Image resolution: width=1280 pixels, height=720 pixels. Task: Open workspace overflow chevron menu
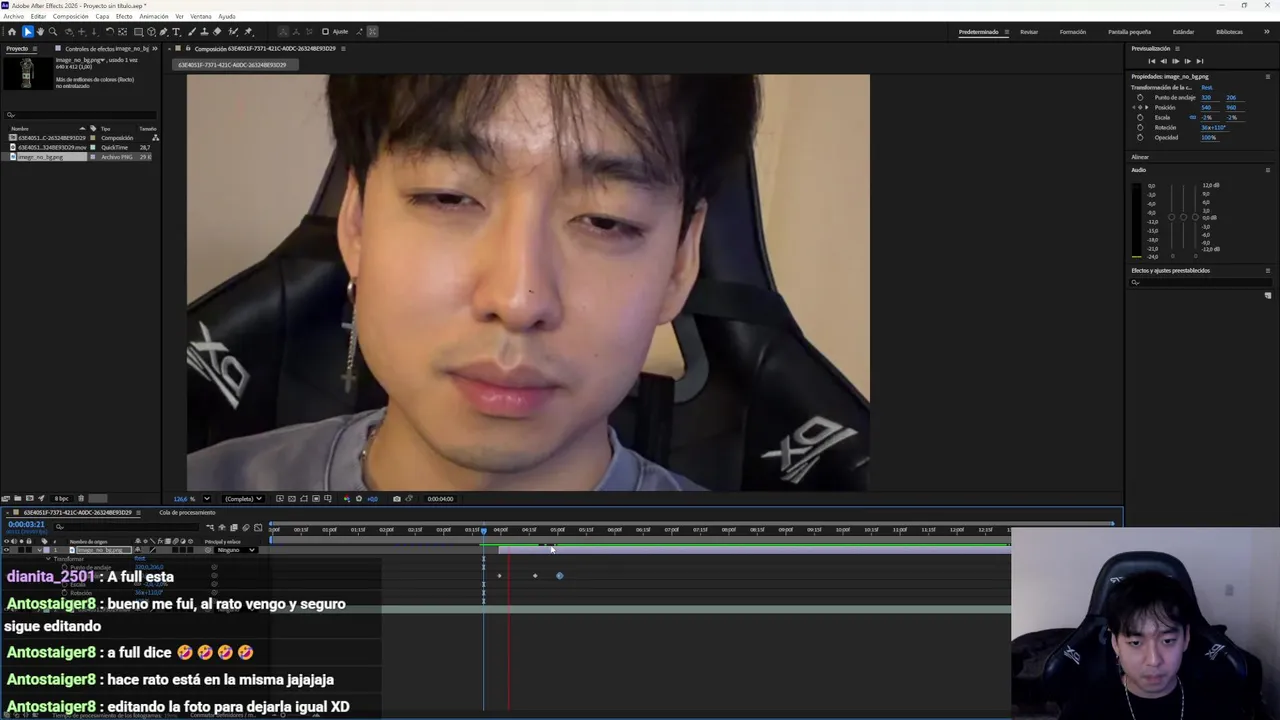pos(1267,32)
